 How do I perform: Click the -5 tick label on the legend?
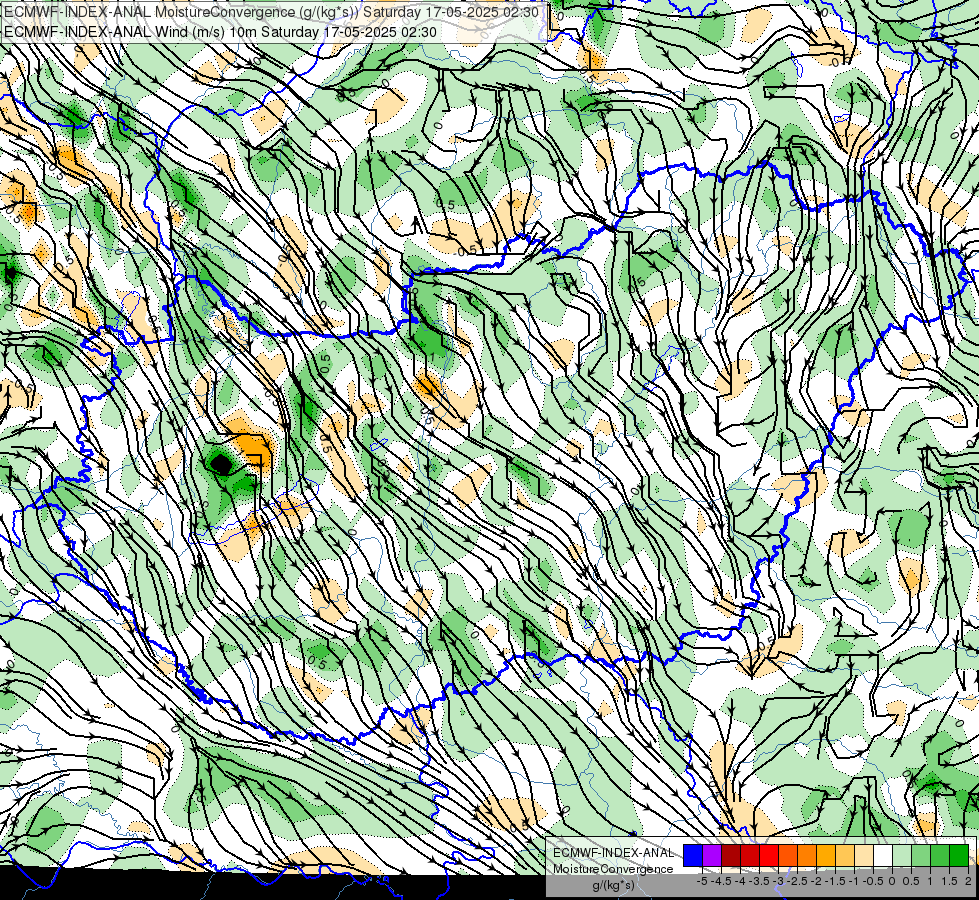point(702,881)
